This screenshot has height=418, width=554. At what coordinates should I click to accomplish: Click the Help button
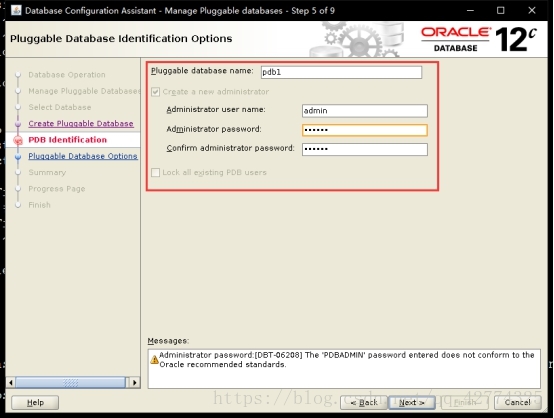(x=35, y=402)
